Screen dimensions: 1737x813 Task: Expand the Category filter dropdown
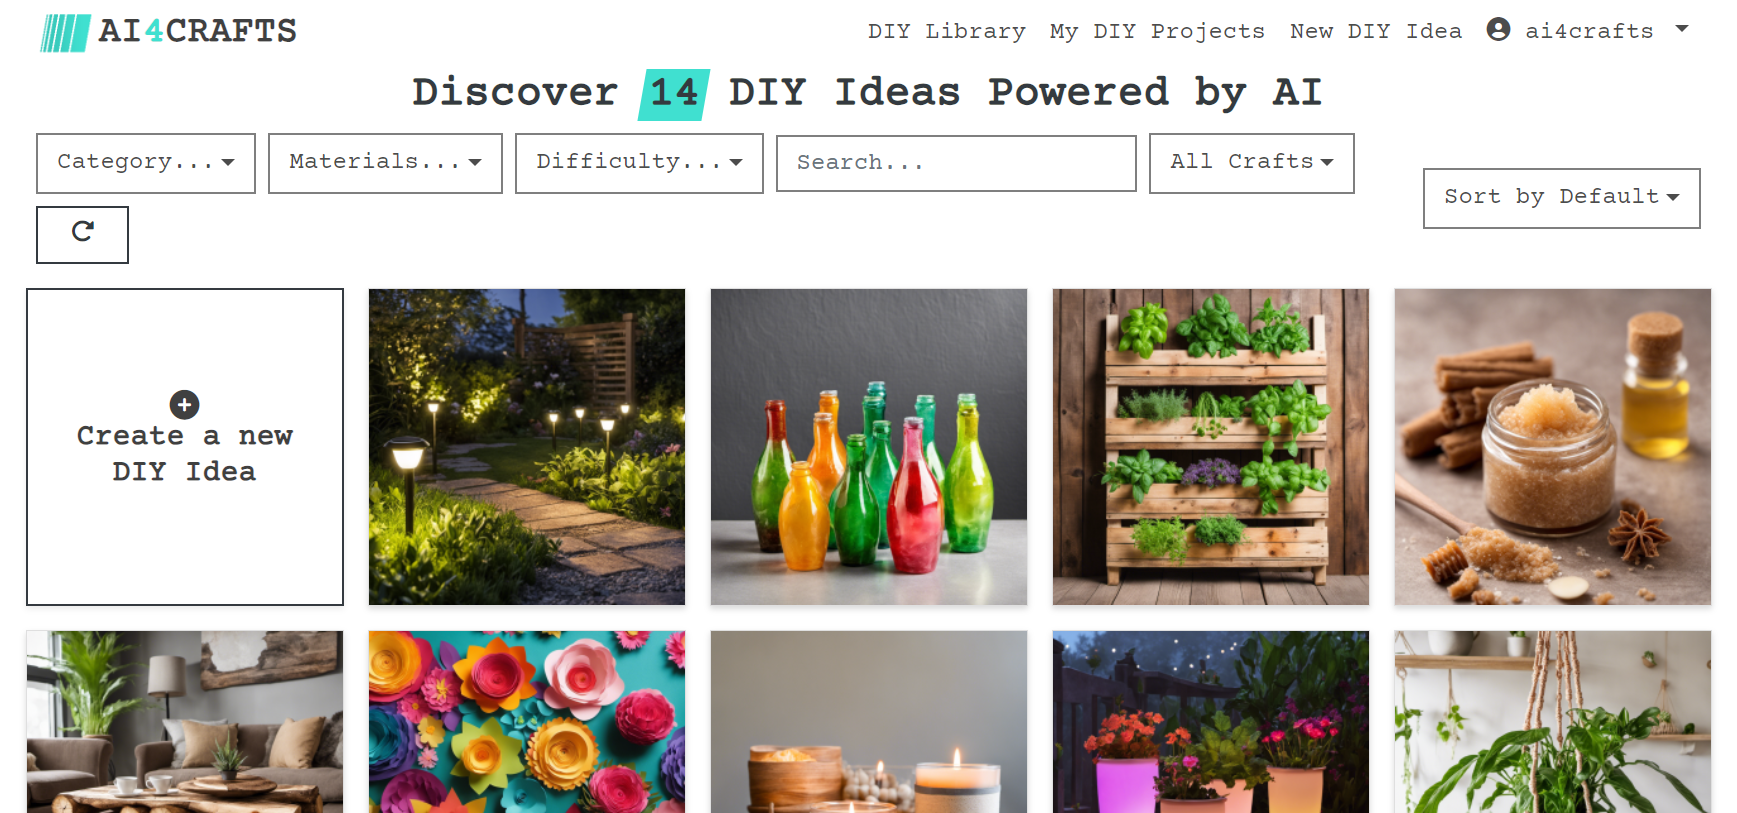146,163
